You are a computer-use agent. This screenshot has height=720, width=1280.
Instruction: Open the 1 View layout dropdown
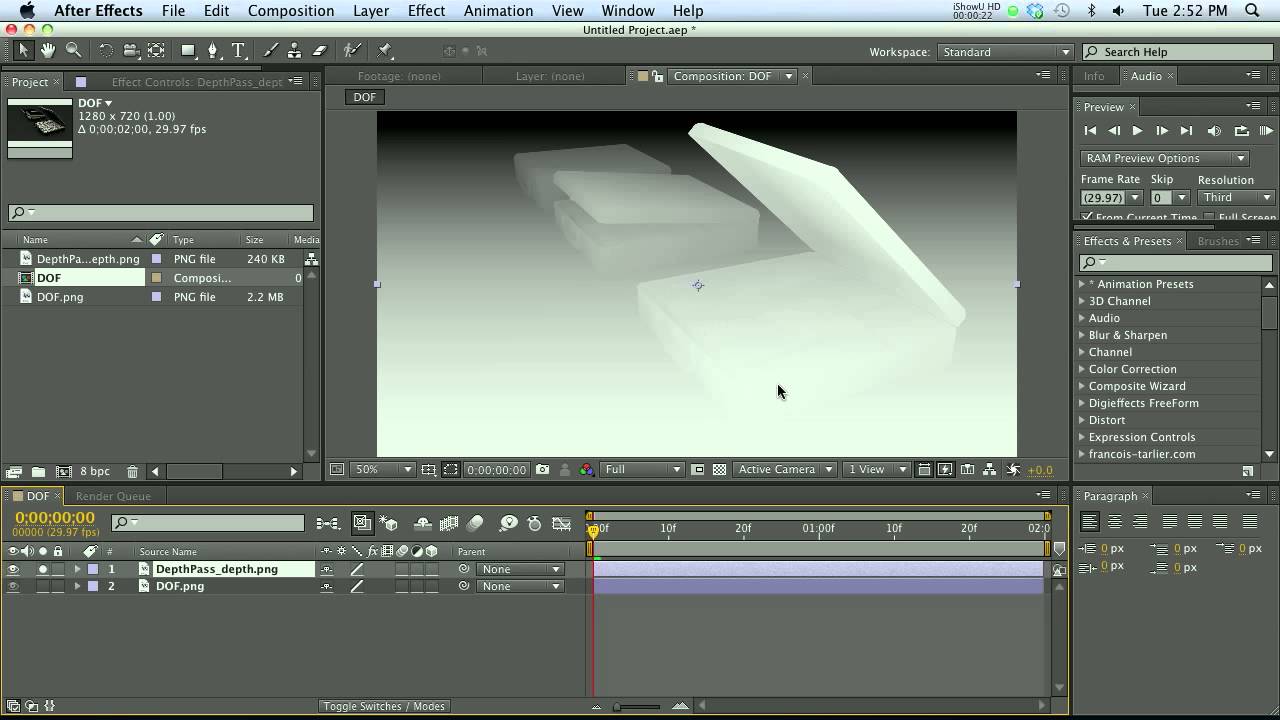[x=876, y=470]
